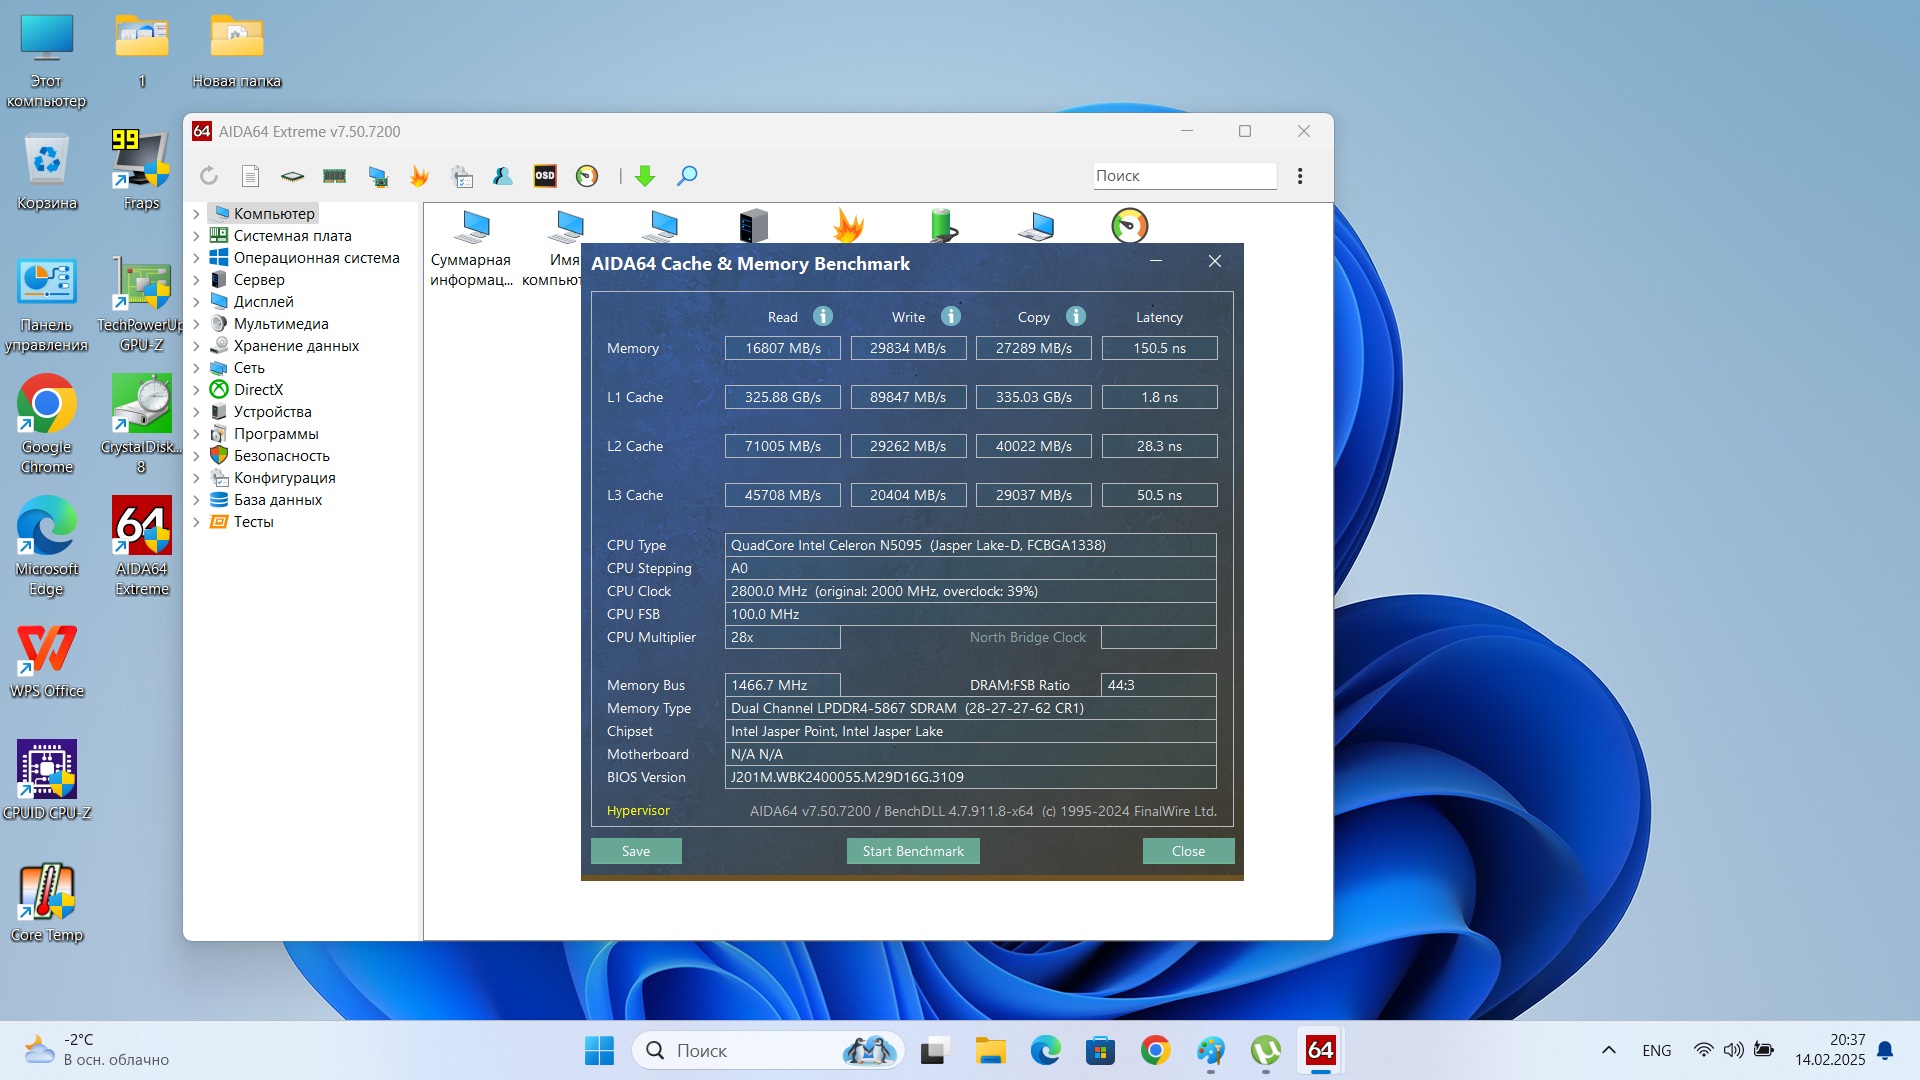This screenshot has width=1920, height=1080.
Task: Click the Close button in benchmark dialog
Action: (1188, 851)
